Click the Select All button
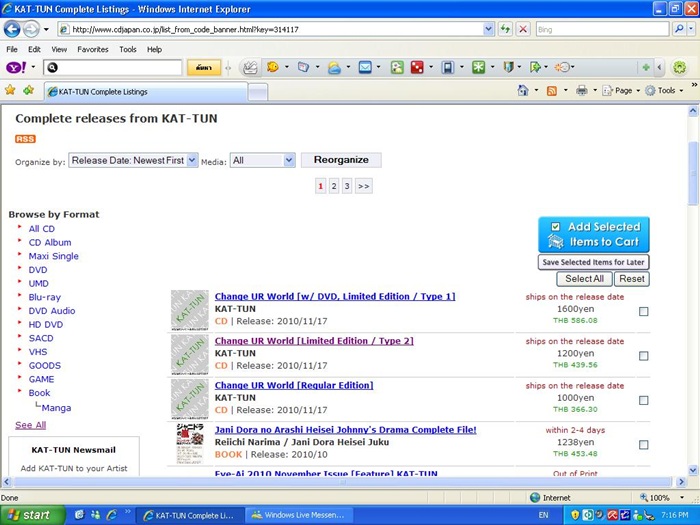The image size is (700, 525). 584,279
